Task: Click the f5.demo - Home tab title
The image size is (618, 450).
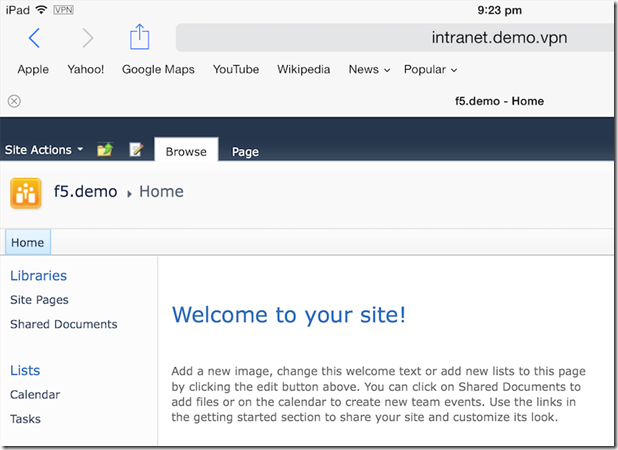Action: [x=499, y=101]
